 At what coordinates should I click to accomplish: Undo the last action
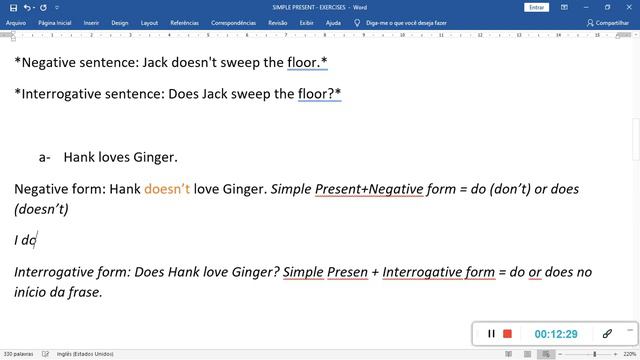27,7
